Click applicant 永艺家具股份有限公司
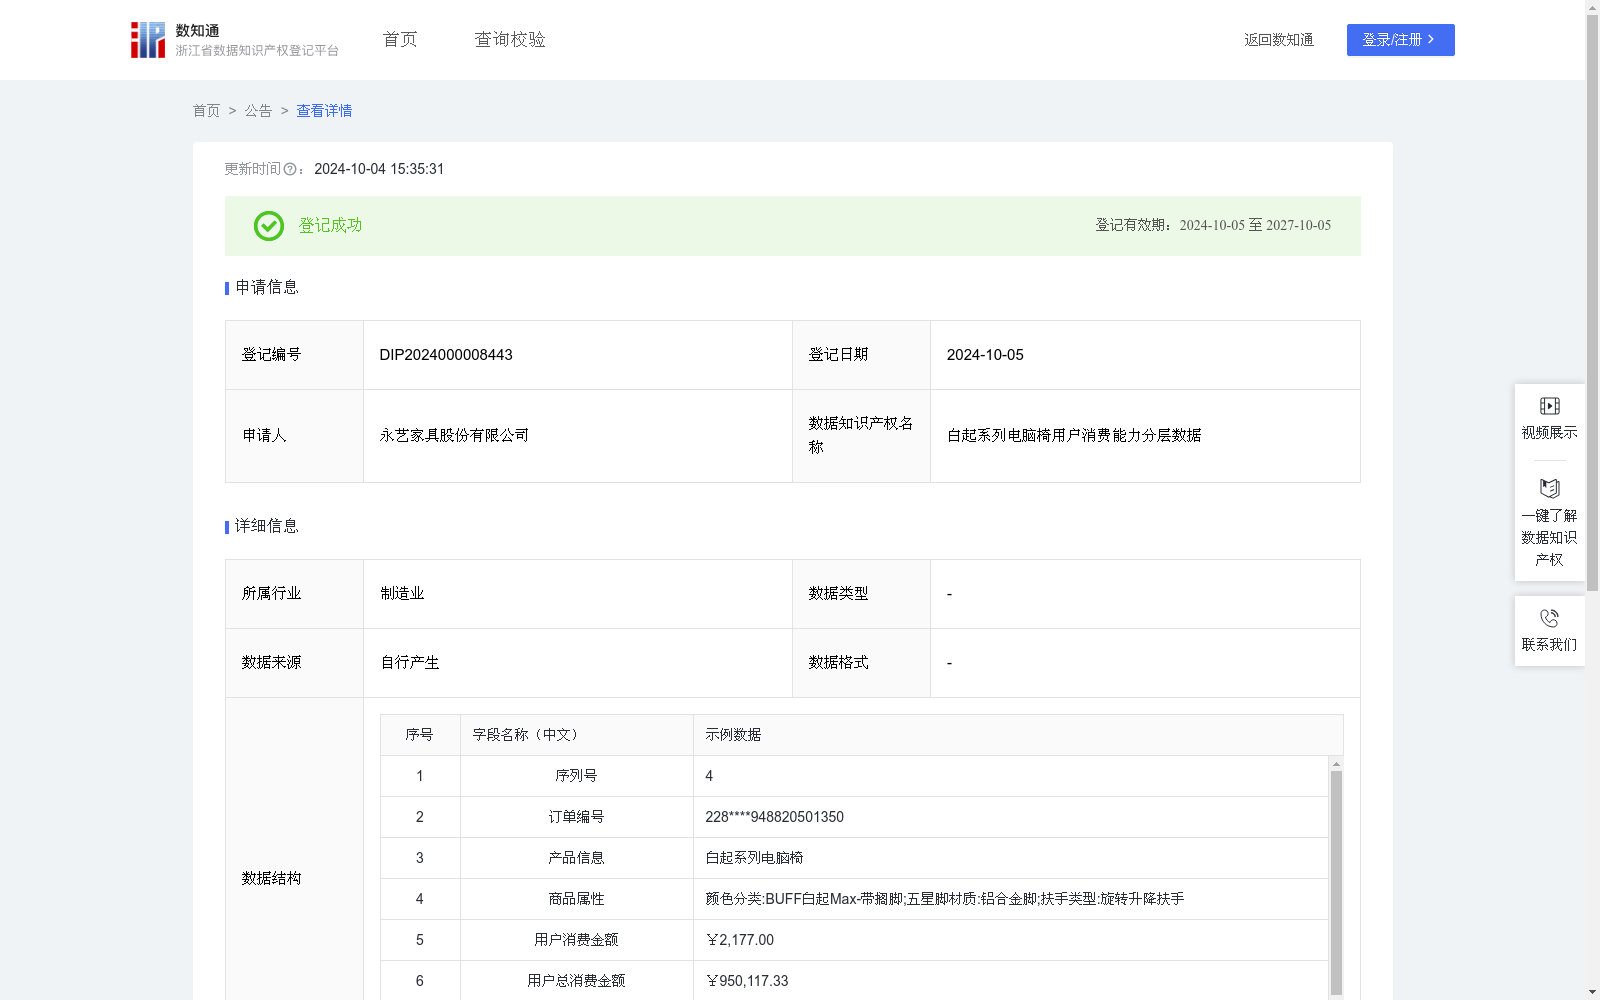 [x=454, y=436]
